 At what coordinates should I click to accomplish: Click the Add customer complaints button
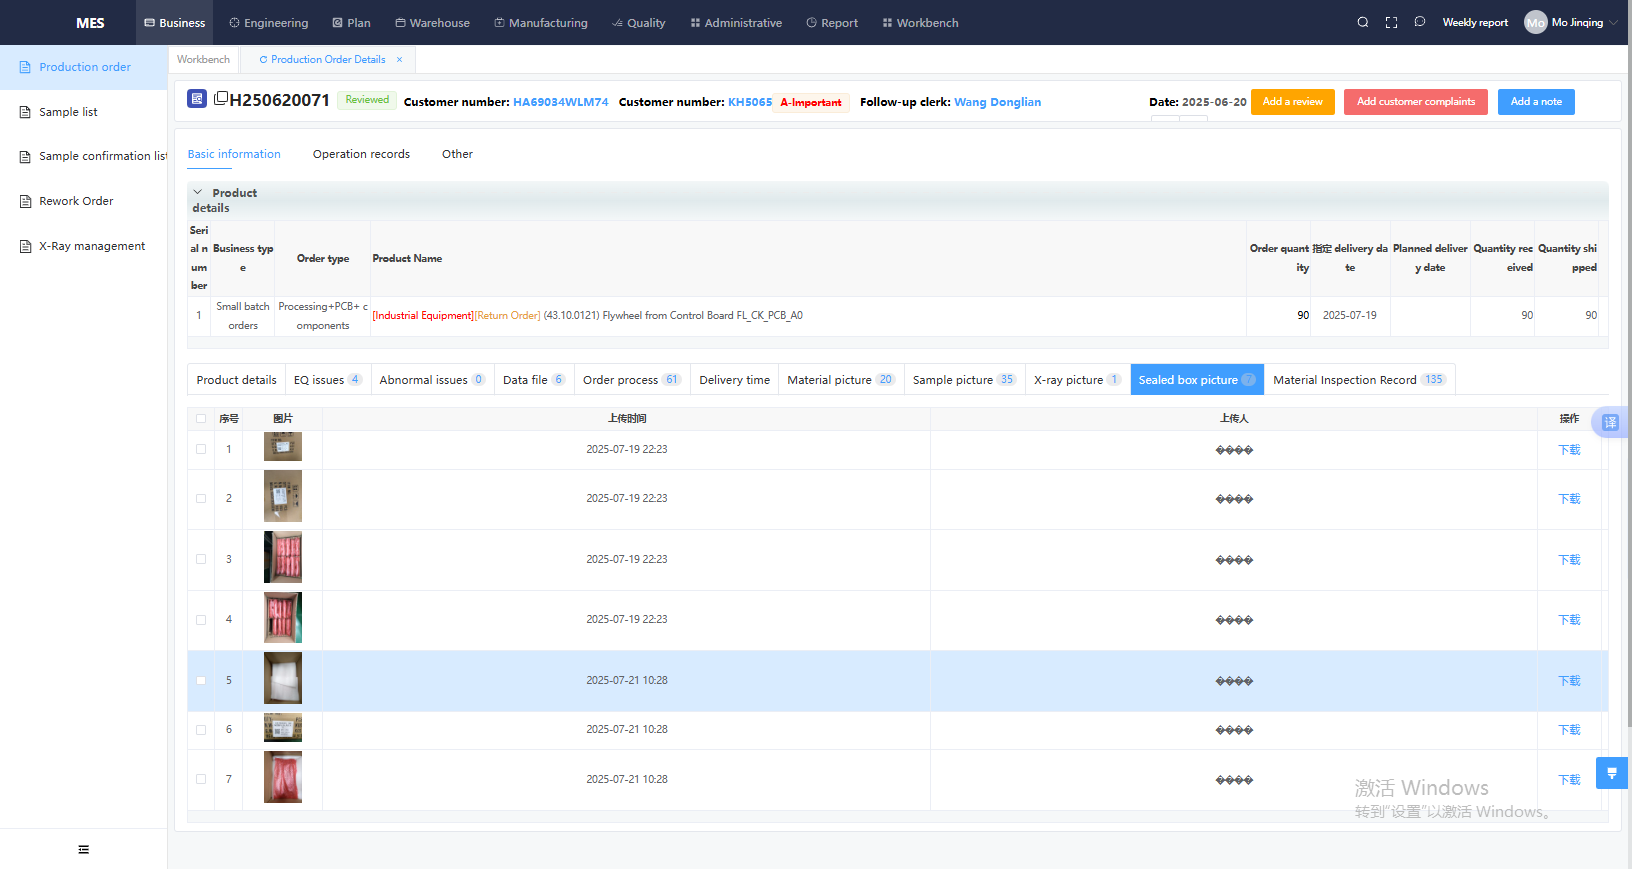tap(1415, 102)
